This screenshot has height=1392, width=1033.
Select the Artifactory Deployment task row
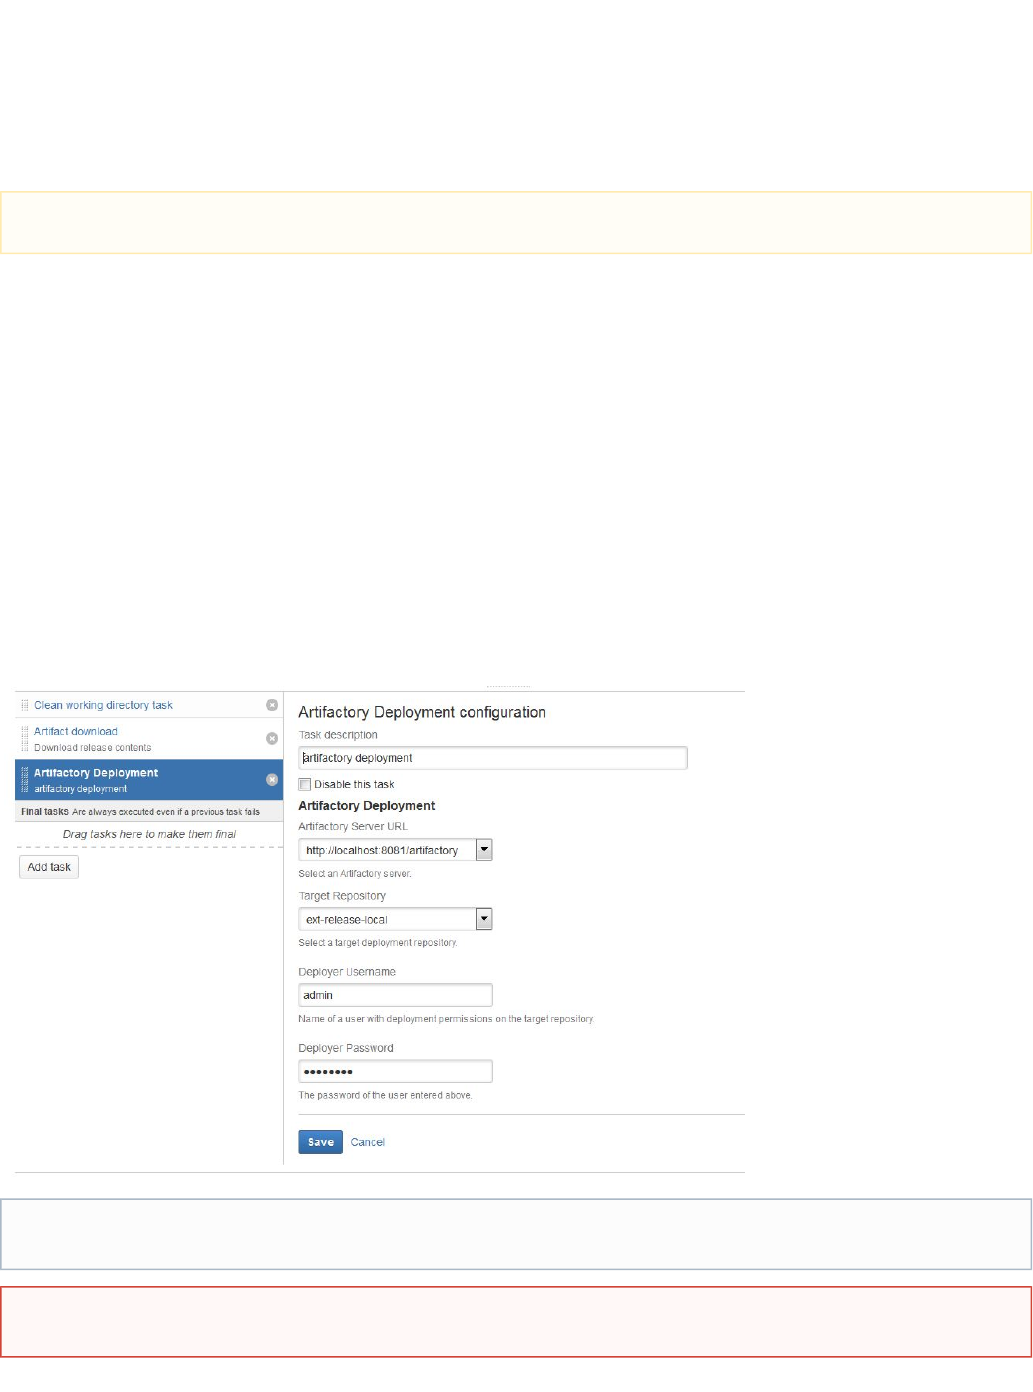149,780
